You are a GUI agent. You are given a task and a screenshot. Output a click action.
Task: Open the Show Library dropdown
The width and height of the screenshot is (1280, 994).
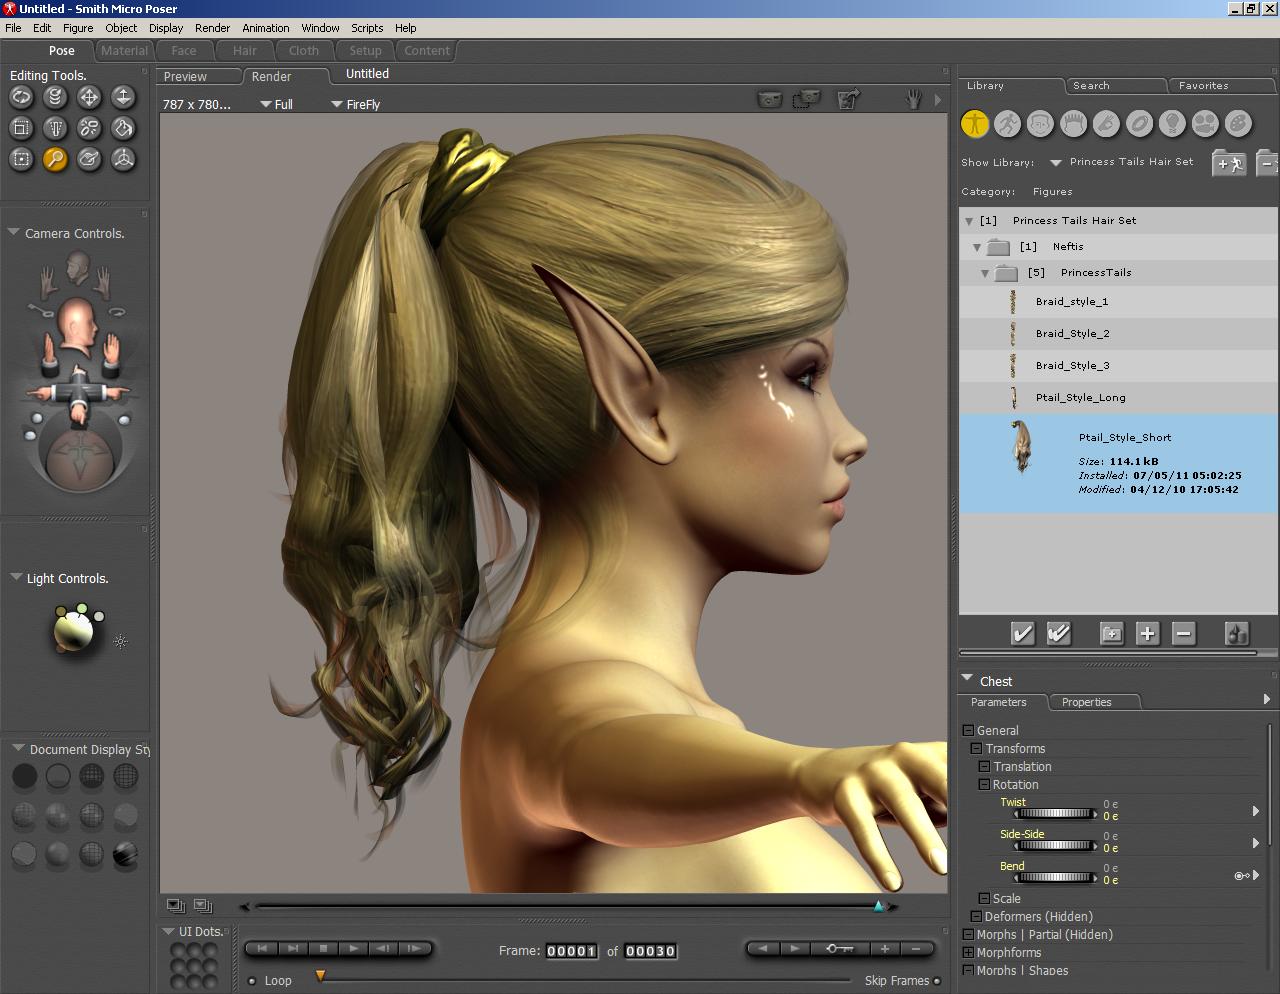pyautogui.click(x=1055, y=162)
